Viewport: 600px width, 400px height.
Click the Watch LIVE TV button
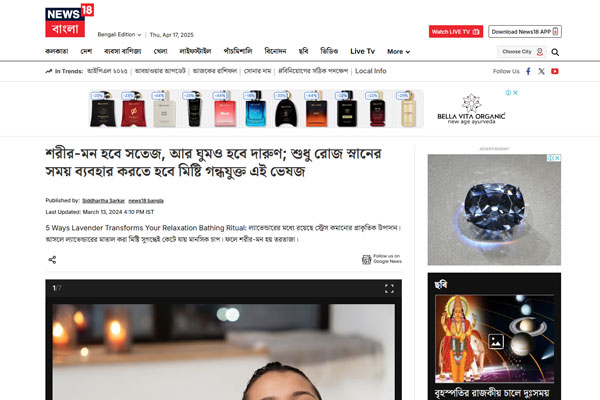(x=456, y=31)
